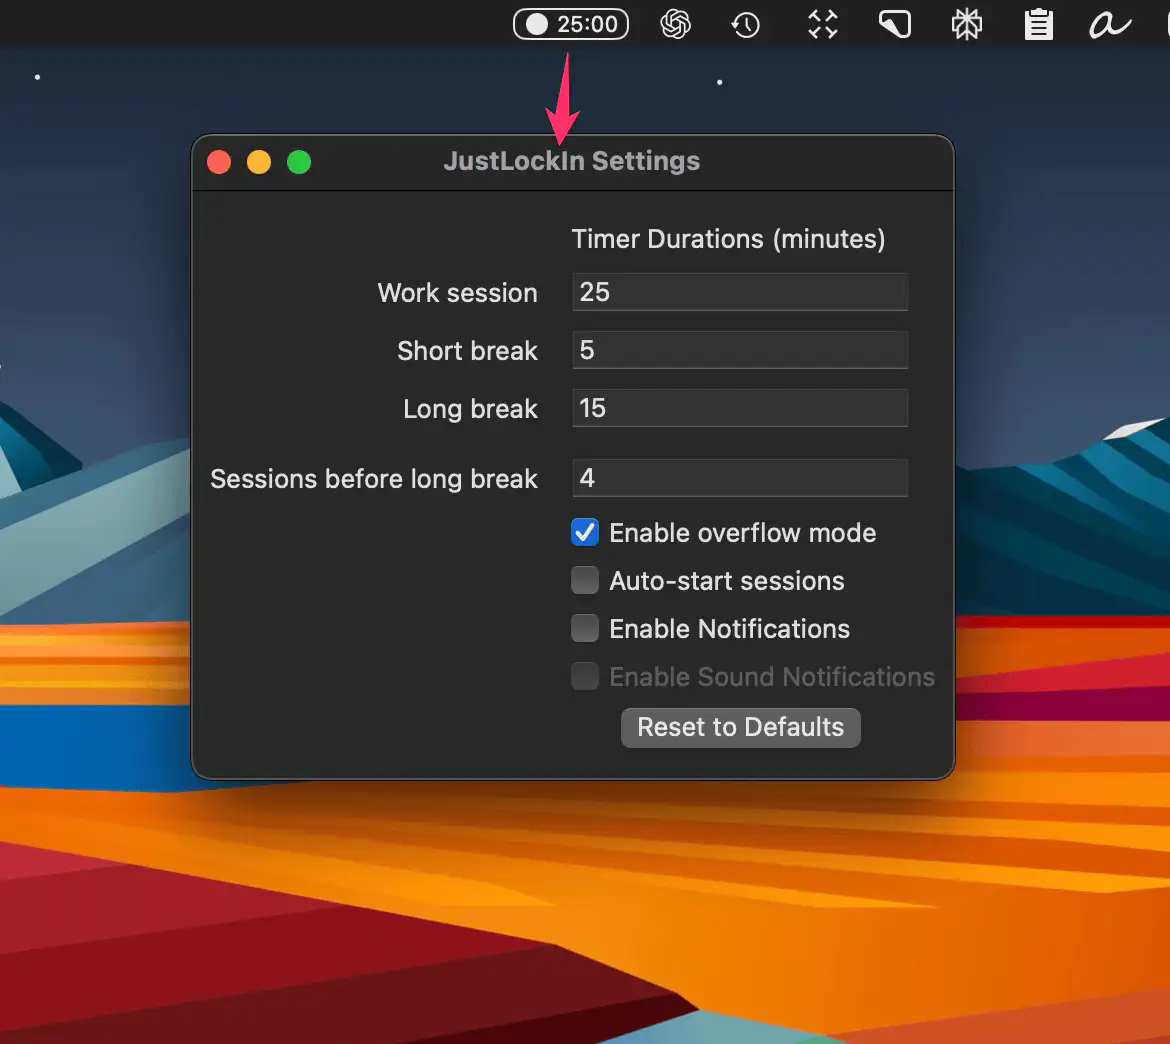Open the clock history menu bar icon

point(745,25)
